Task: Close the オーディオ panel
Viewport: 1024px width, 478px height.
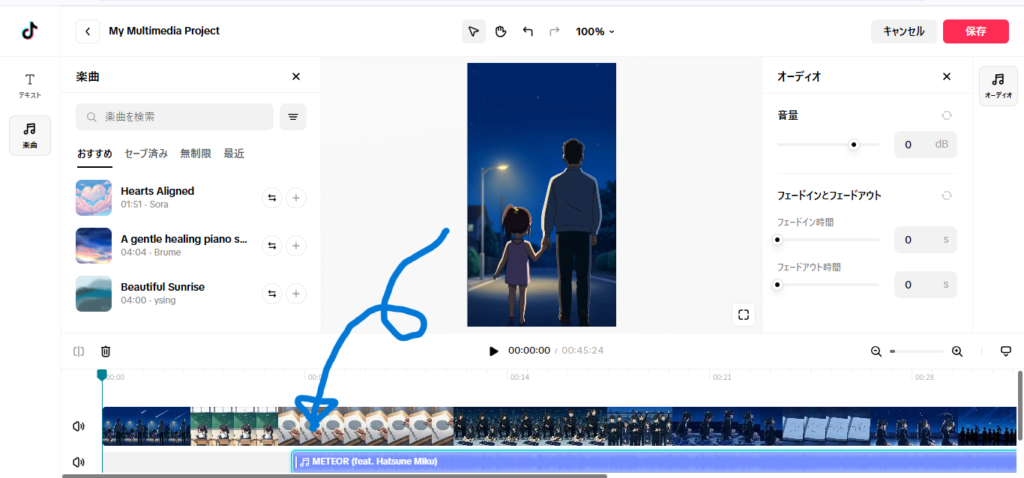Action: click(946, 77)
